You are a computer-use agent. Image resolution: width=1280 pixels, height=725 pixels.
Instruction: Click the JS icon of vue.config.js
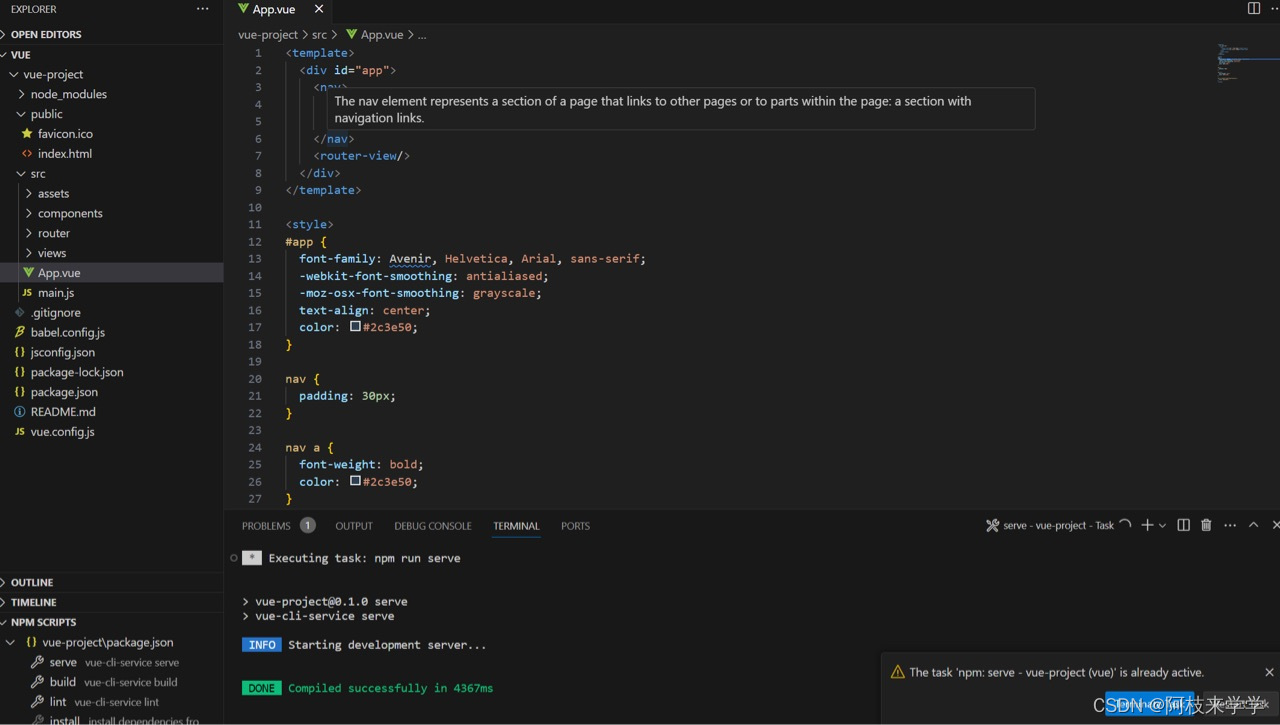tap(20, 432)
